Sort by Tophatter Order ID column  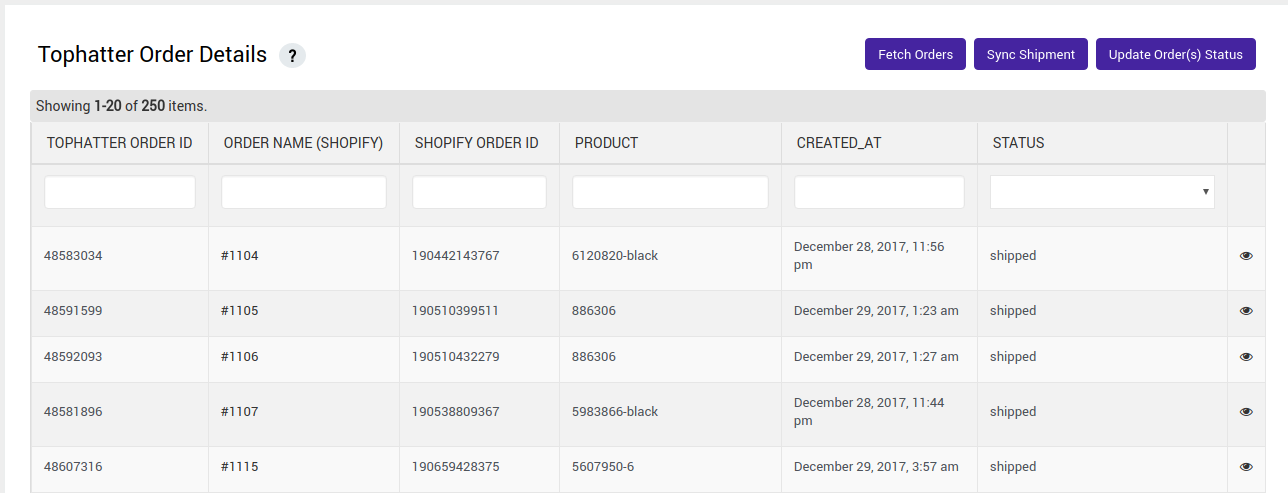pyautogui.click(x=119, y=143)
